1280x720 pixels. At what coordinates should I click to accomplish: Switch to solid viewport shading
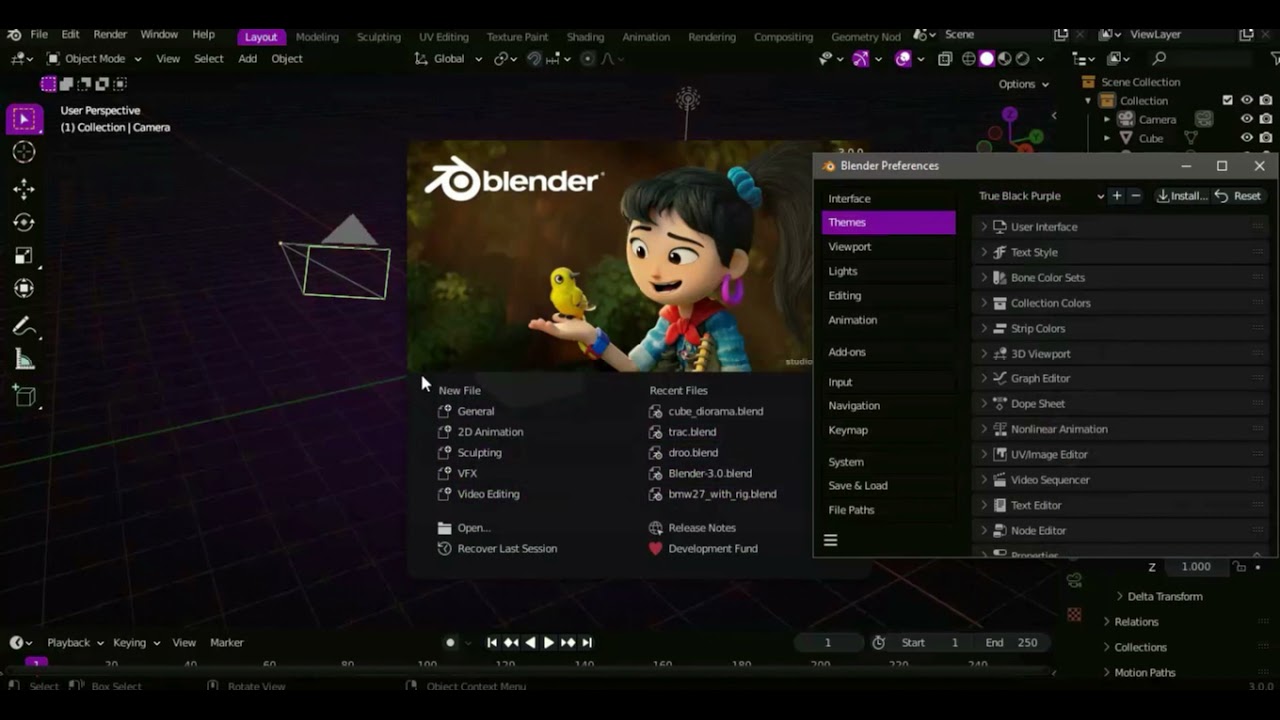click(986, 59)
